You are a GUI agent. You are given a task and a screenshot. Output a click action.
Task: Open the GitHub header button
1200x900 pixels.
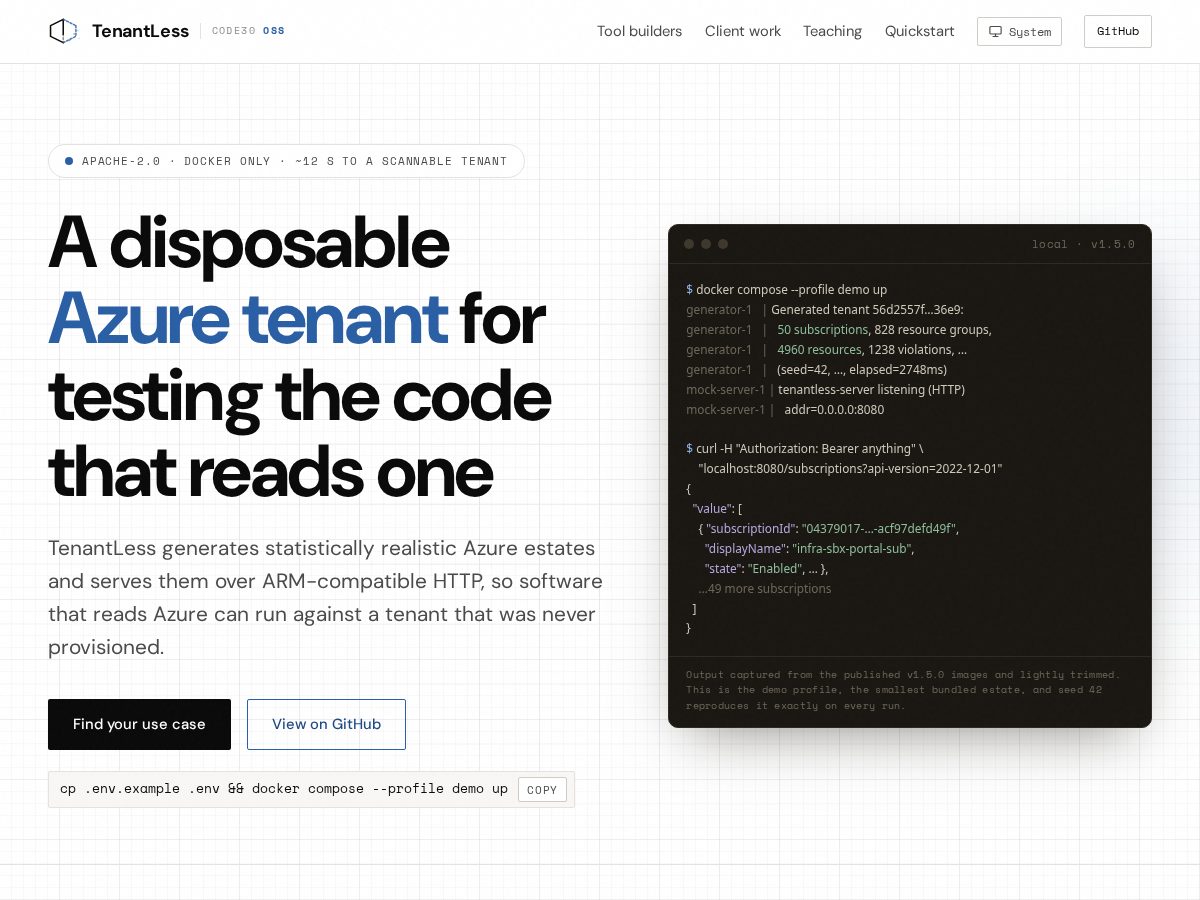point(1118,31)
